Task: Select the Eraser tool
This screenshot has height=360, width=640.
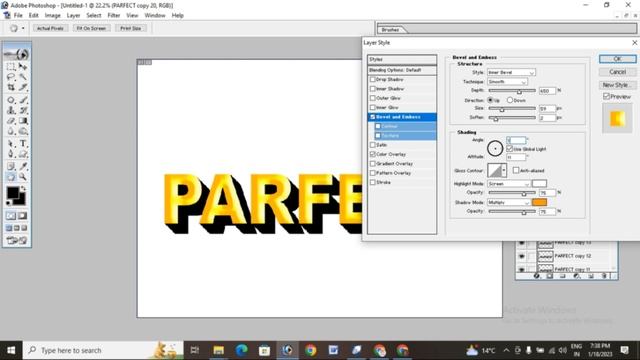Action: tap(11, 121)
